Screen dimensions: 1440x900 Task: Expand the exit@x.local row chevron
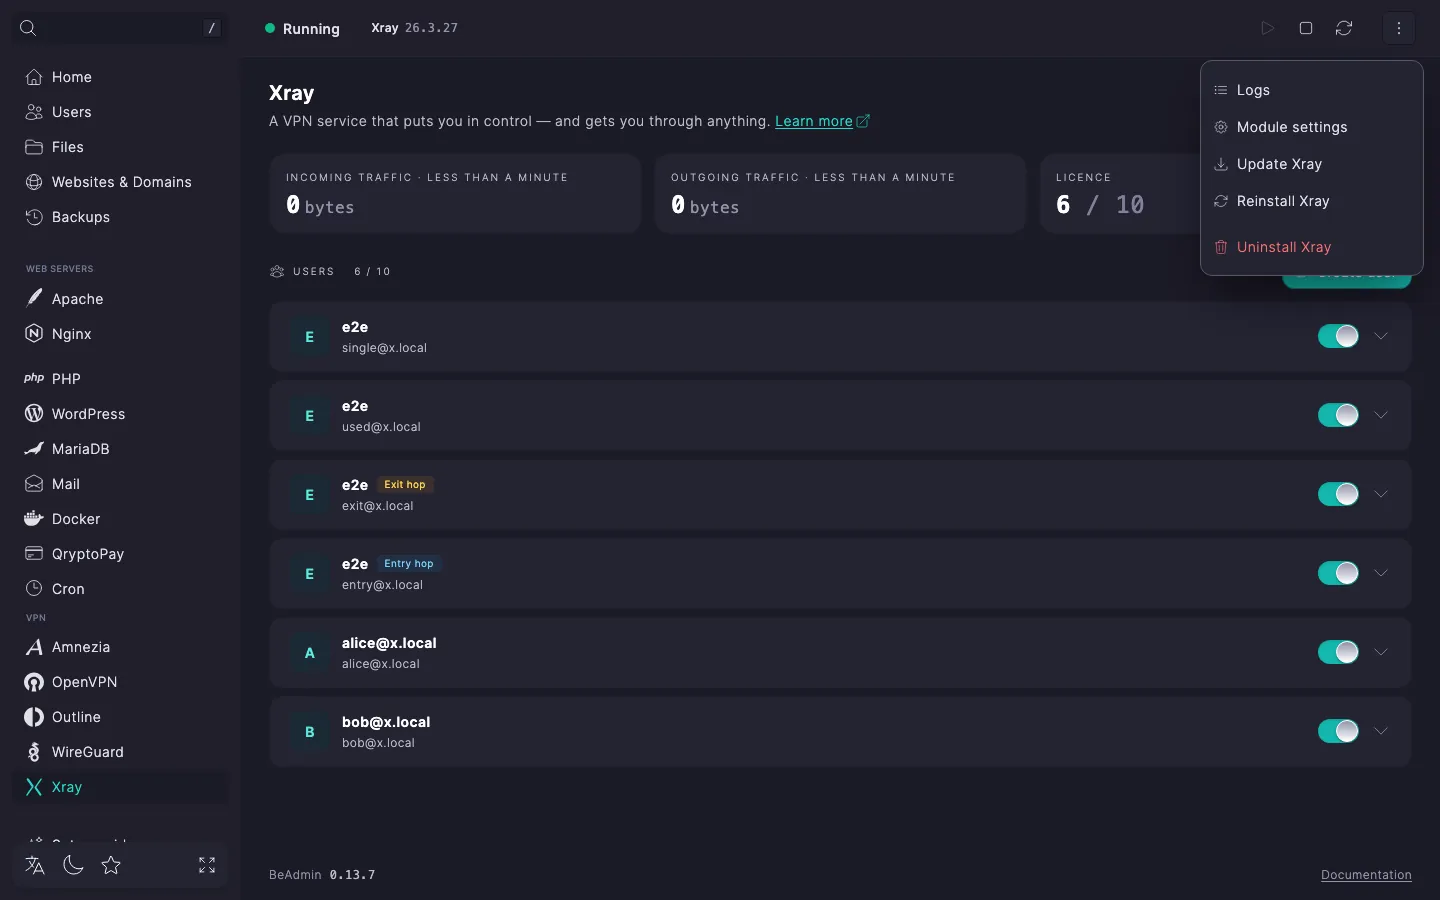(x=1381, y=494)
